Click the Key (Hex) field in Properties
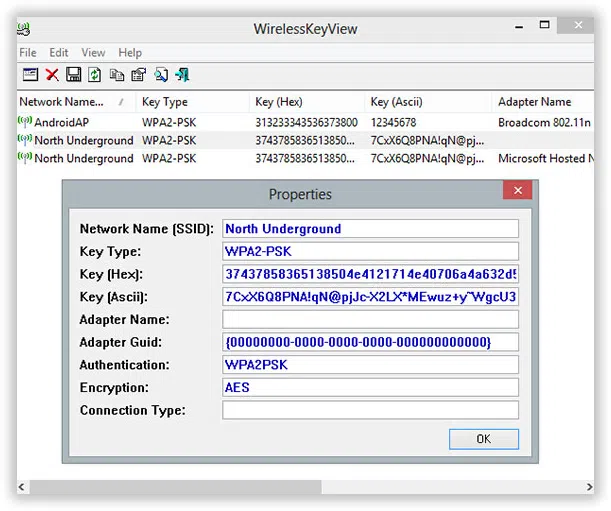The width and height of the screenshot is (611, 511). click(x=370, y=274)
